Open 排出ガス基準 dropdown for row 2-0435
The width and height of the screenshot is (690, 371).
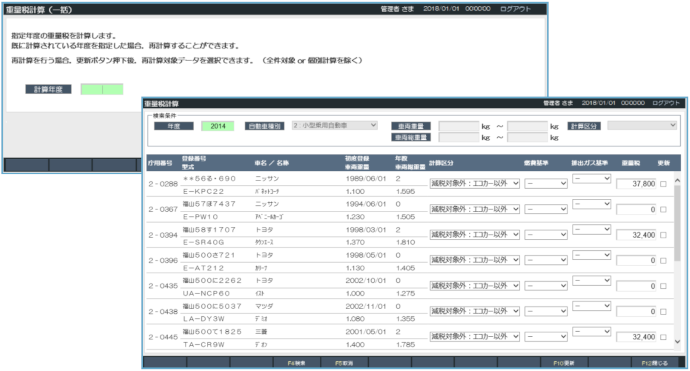pos(591,280)
